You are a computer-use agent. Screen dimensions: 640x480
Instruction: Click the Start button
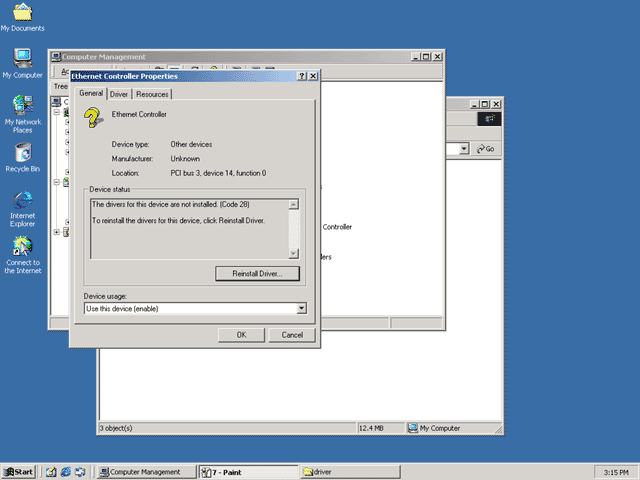tap(19, 472)
